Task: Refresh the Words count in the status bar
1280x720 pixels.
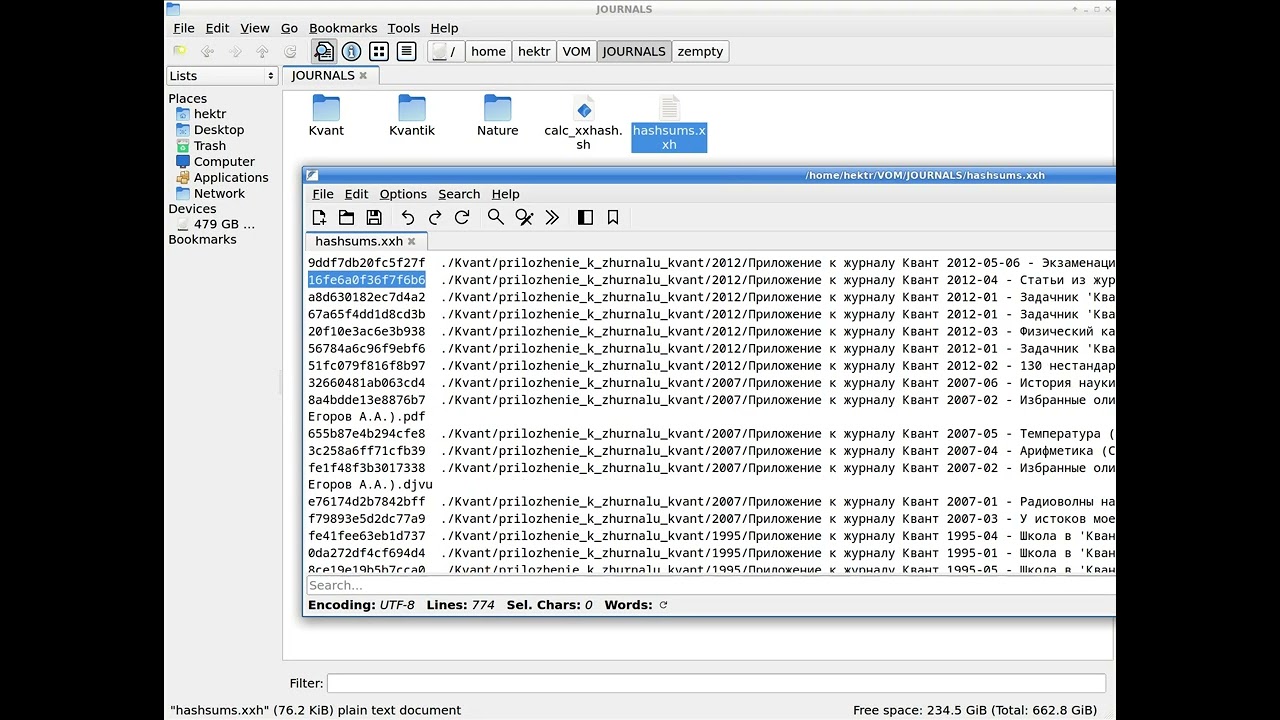Action: (x=663, y=605)
